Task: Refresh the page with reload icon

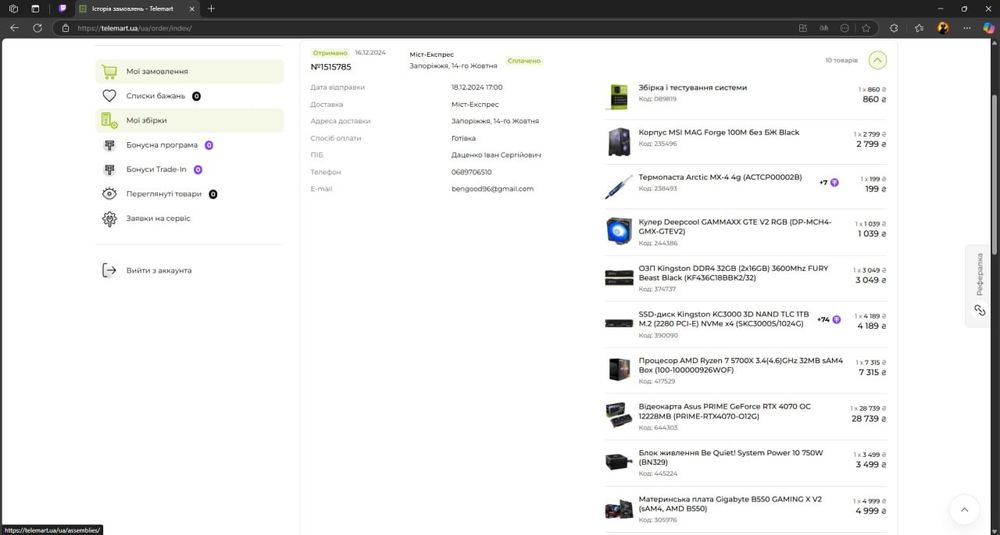Action: (38, 28)
